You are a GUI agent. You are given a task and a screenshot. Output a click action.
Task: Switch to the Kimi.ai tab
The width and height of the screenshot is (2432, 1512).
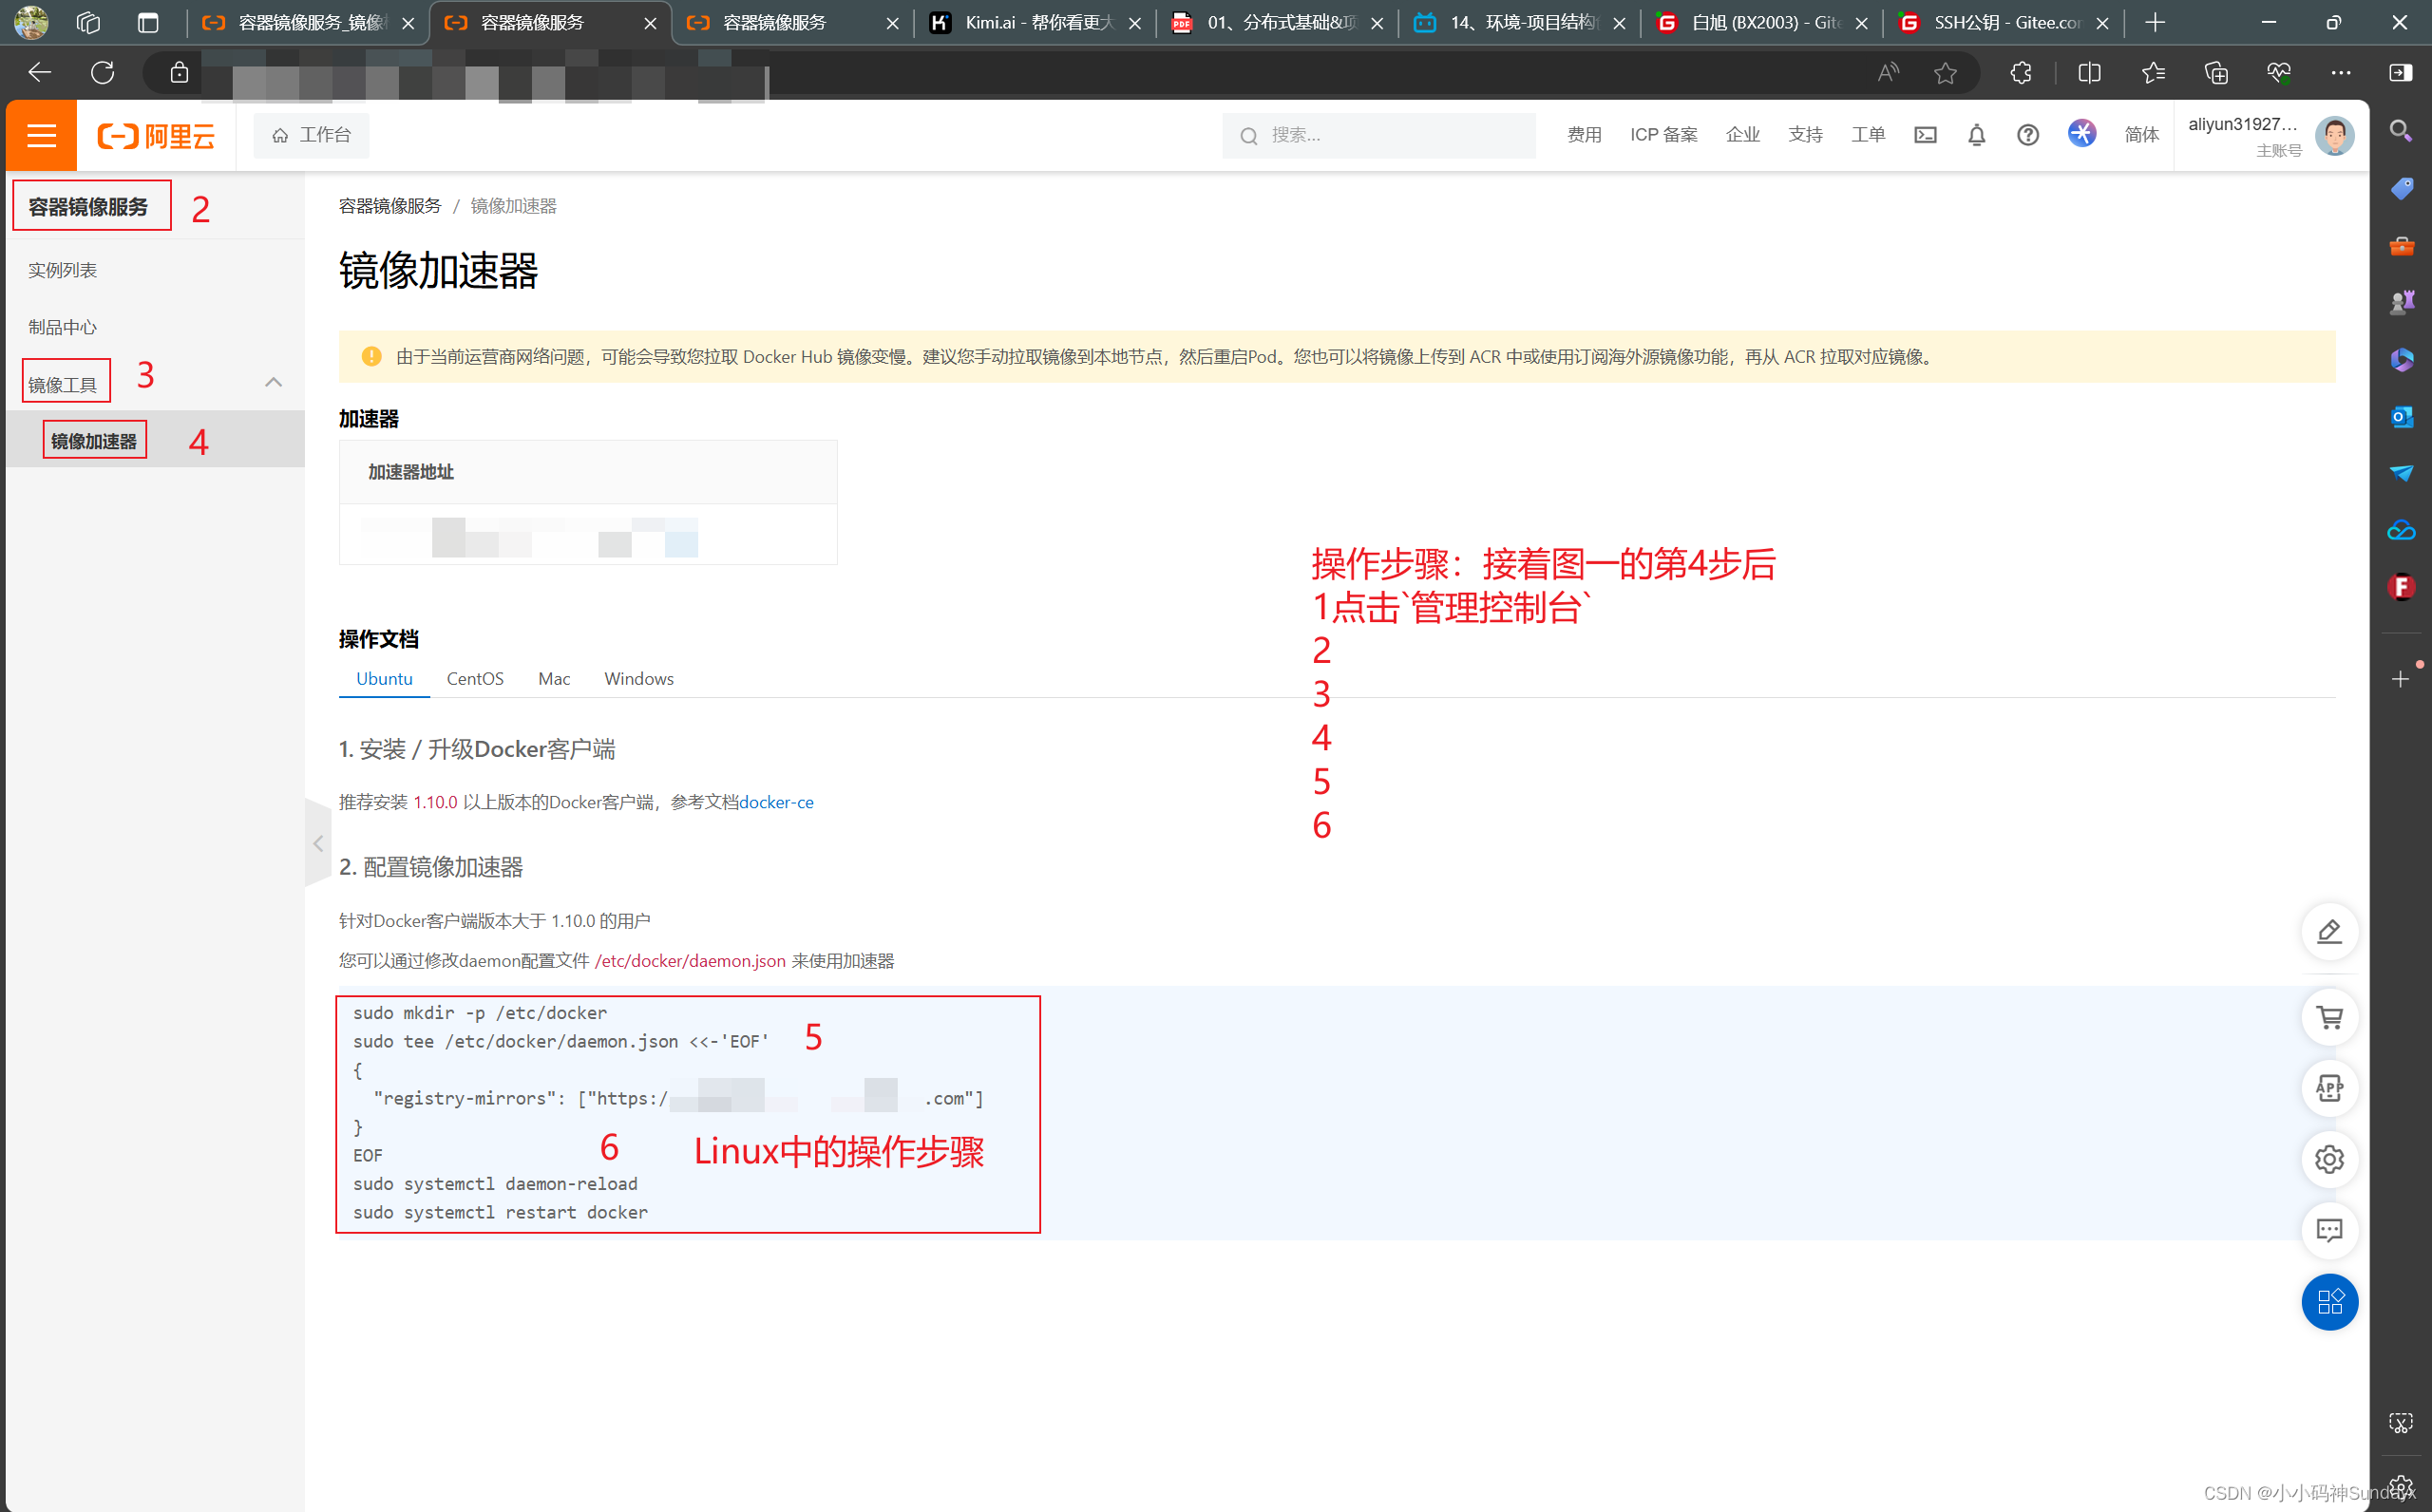[x=1035, y=22]
